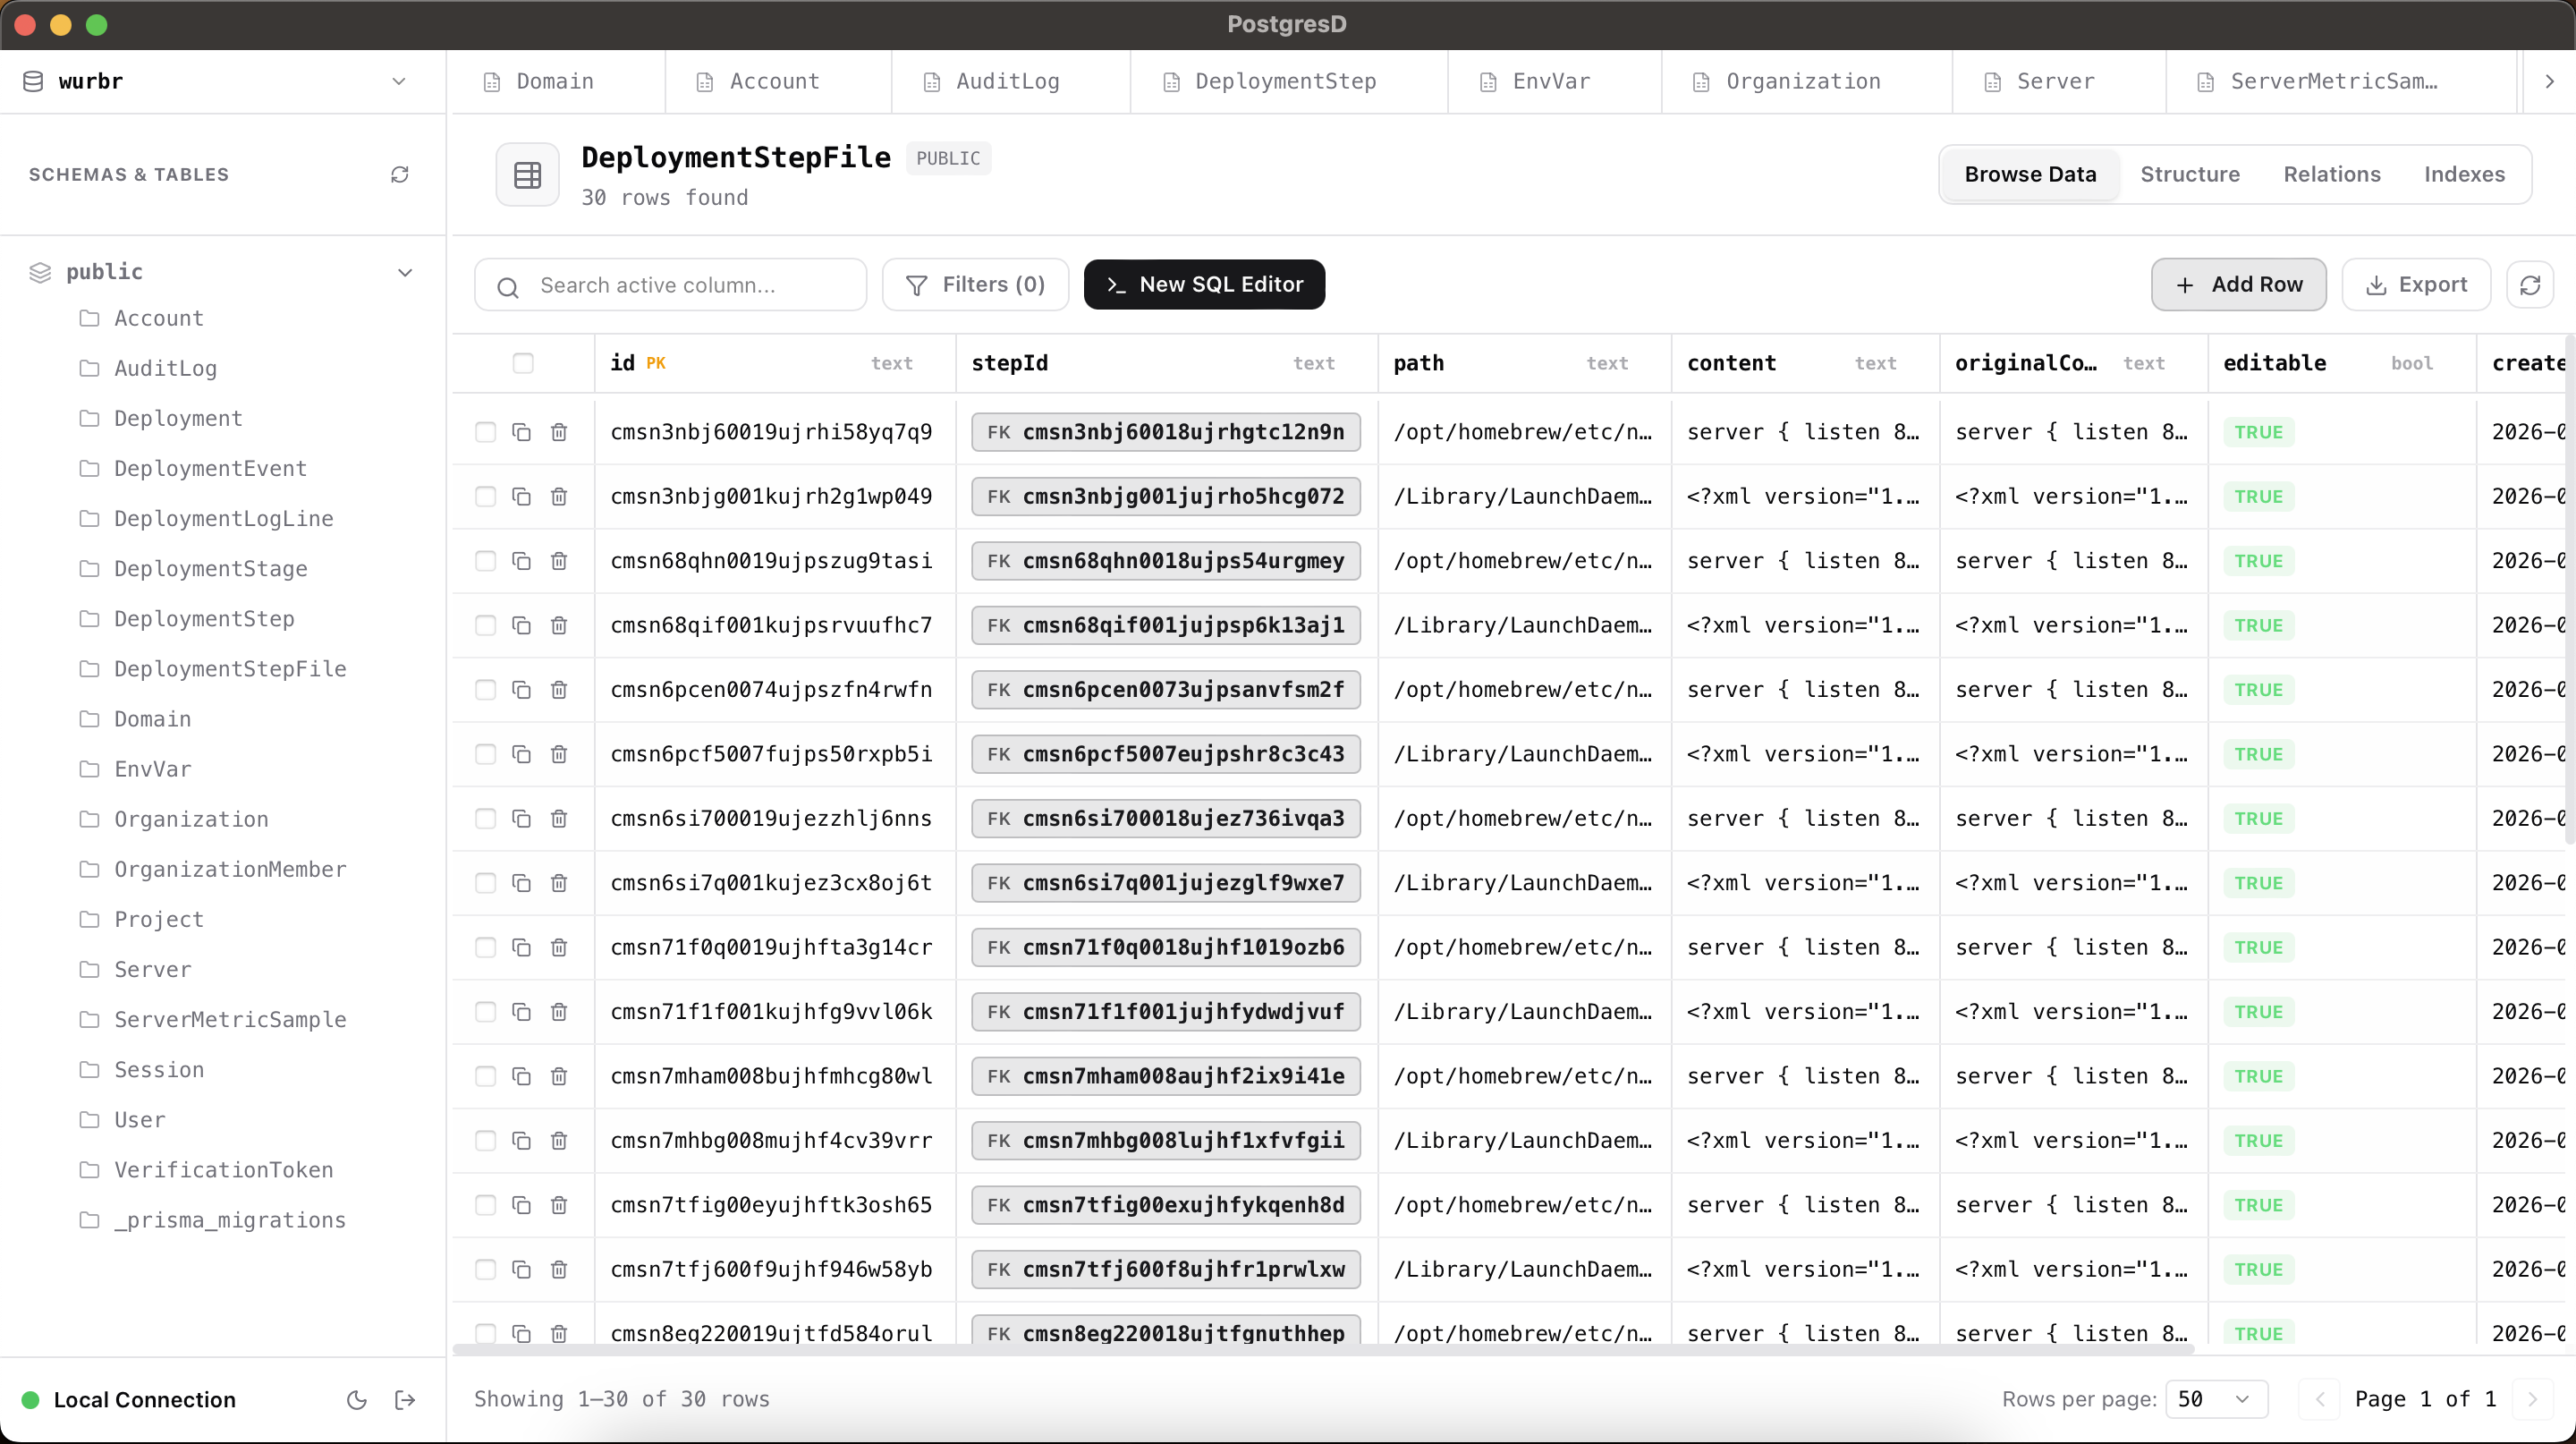This screenshot has width=2576, height=1444.
Task: Copy row cmsn3nbj60019ujrhi58yq7q9
Action: (521, 432)
